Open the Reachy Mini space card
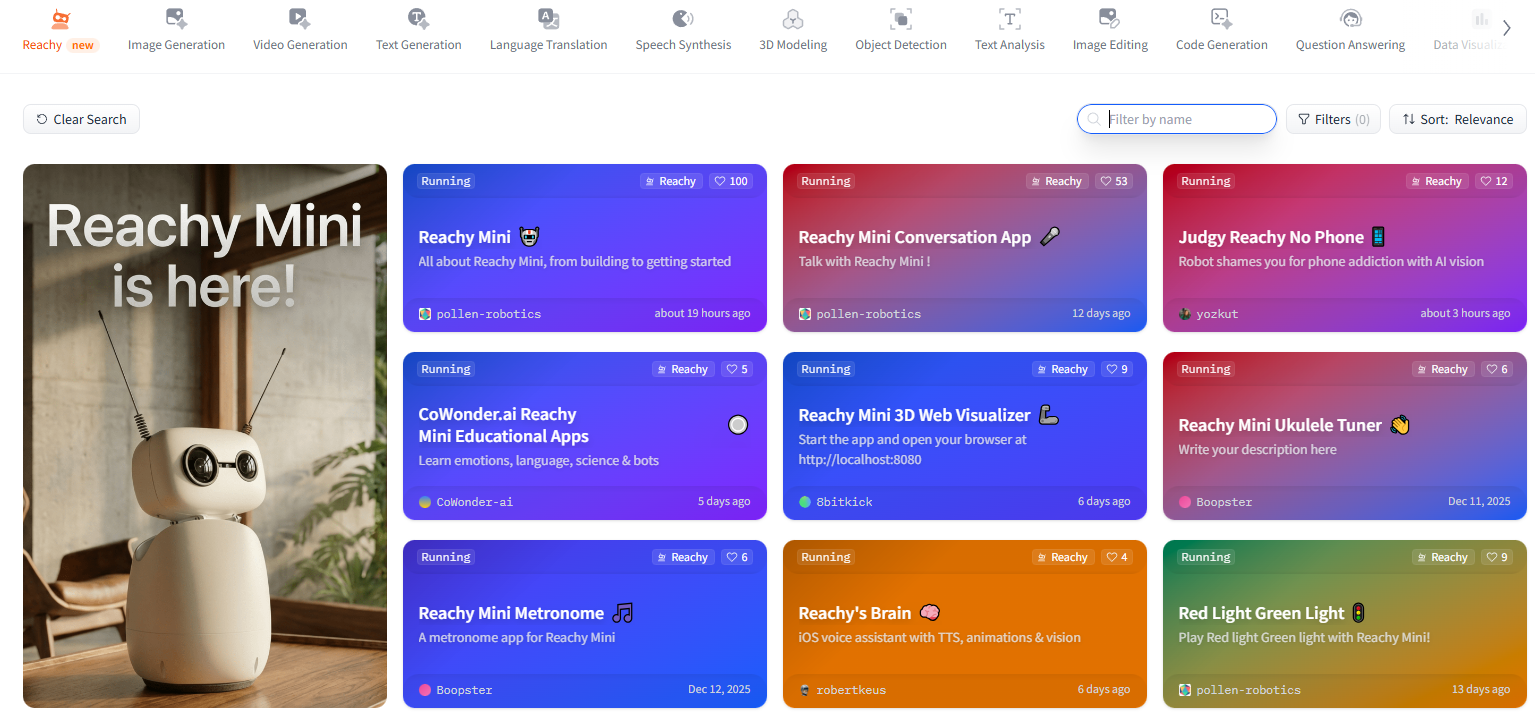This screenshot has width=1535, height=712. coord(585,248)
